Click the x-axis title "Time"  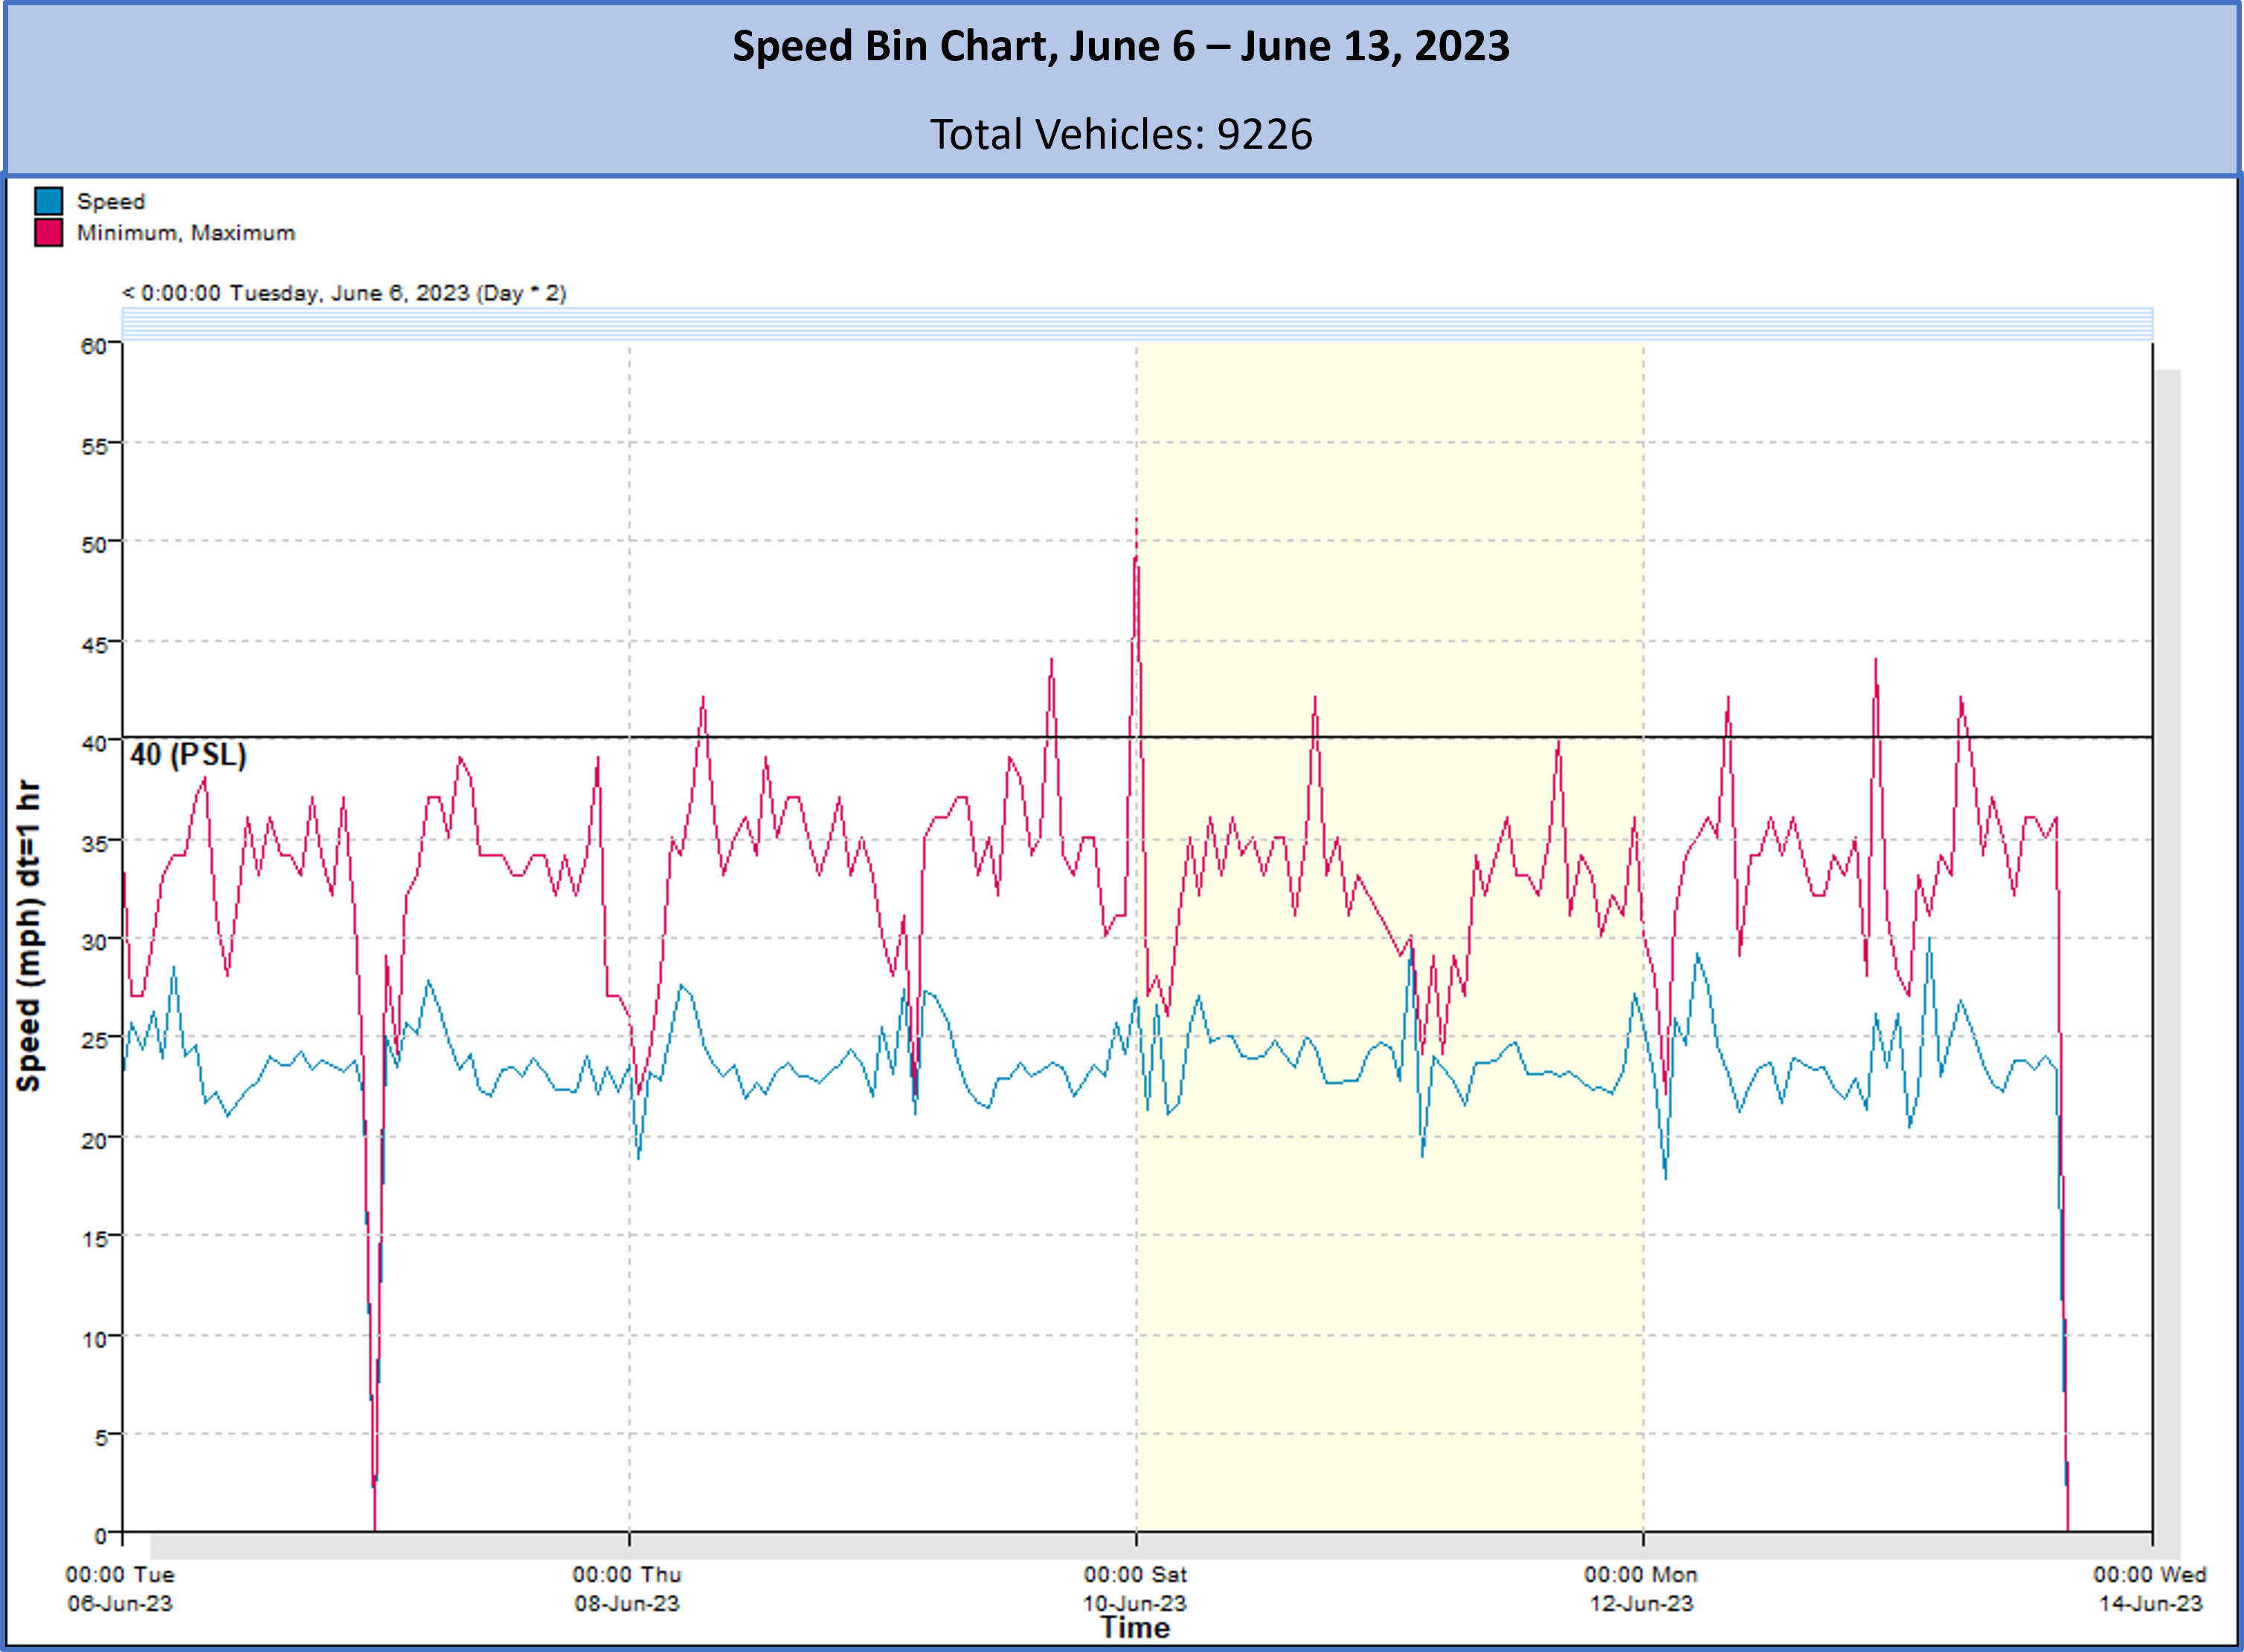pyautogui.click(x=1135, y=1628)
